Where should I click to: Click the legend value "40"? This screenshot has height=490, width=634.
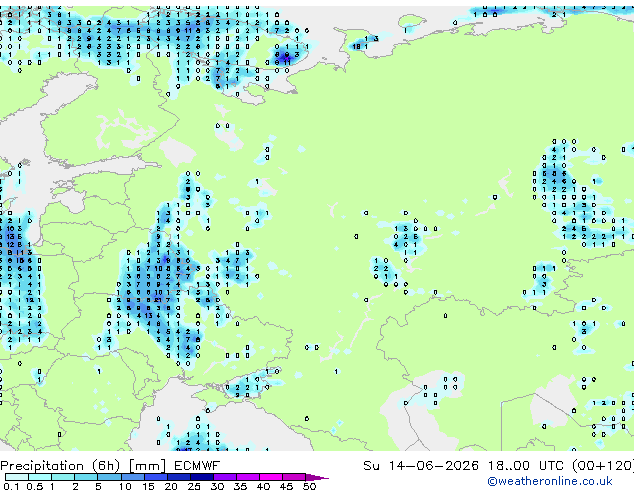pyautogui.click(x=263, y=486)
